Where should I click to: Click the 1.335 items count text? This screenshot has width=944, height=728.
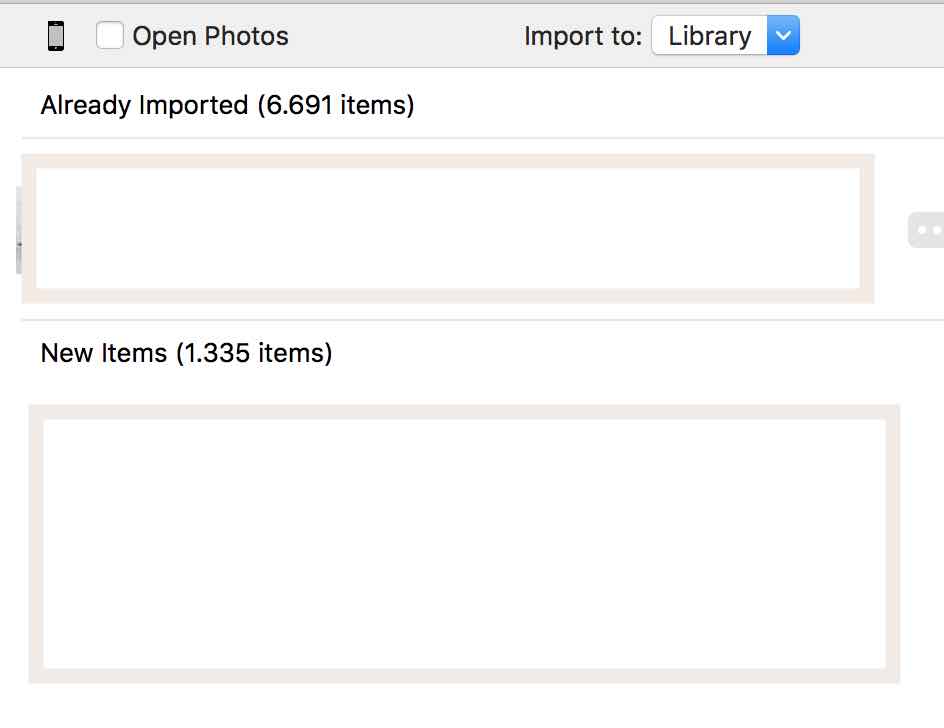(255, 353)
